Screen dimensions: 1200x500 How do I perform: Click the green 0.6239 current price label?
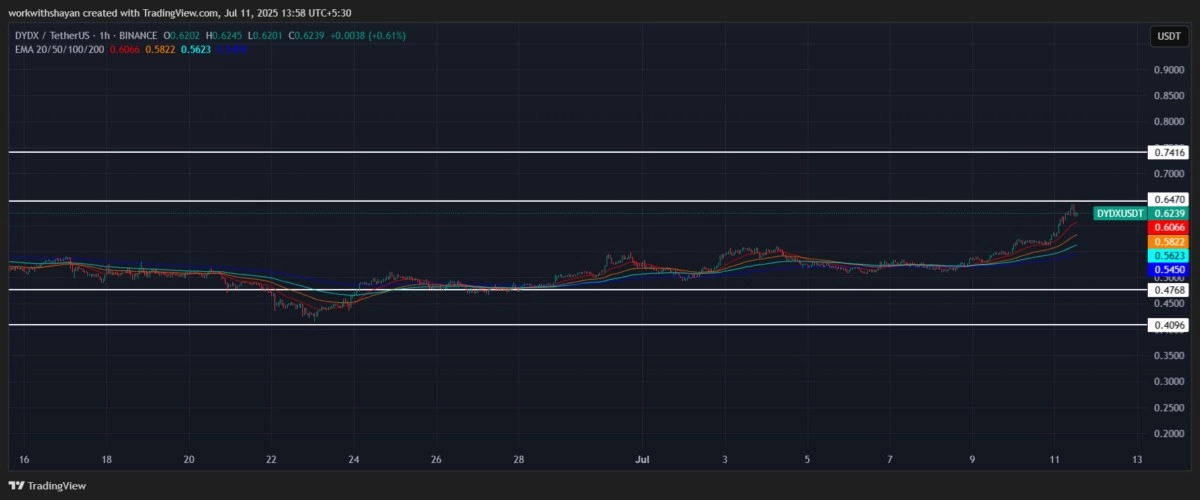[1169, 213]
